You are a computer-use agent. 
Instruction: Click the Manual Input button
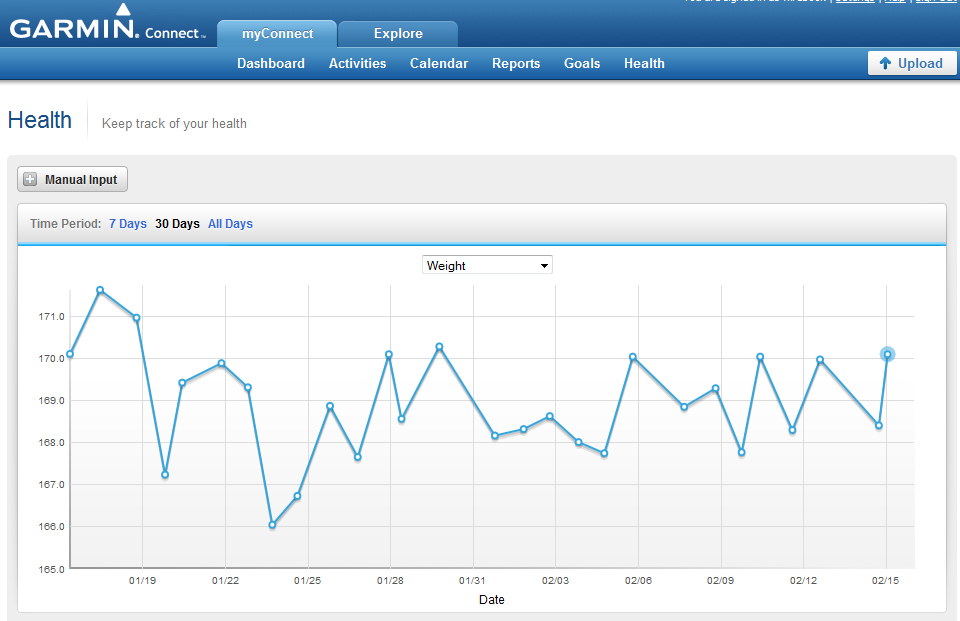point(72,179)
